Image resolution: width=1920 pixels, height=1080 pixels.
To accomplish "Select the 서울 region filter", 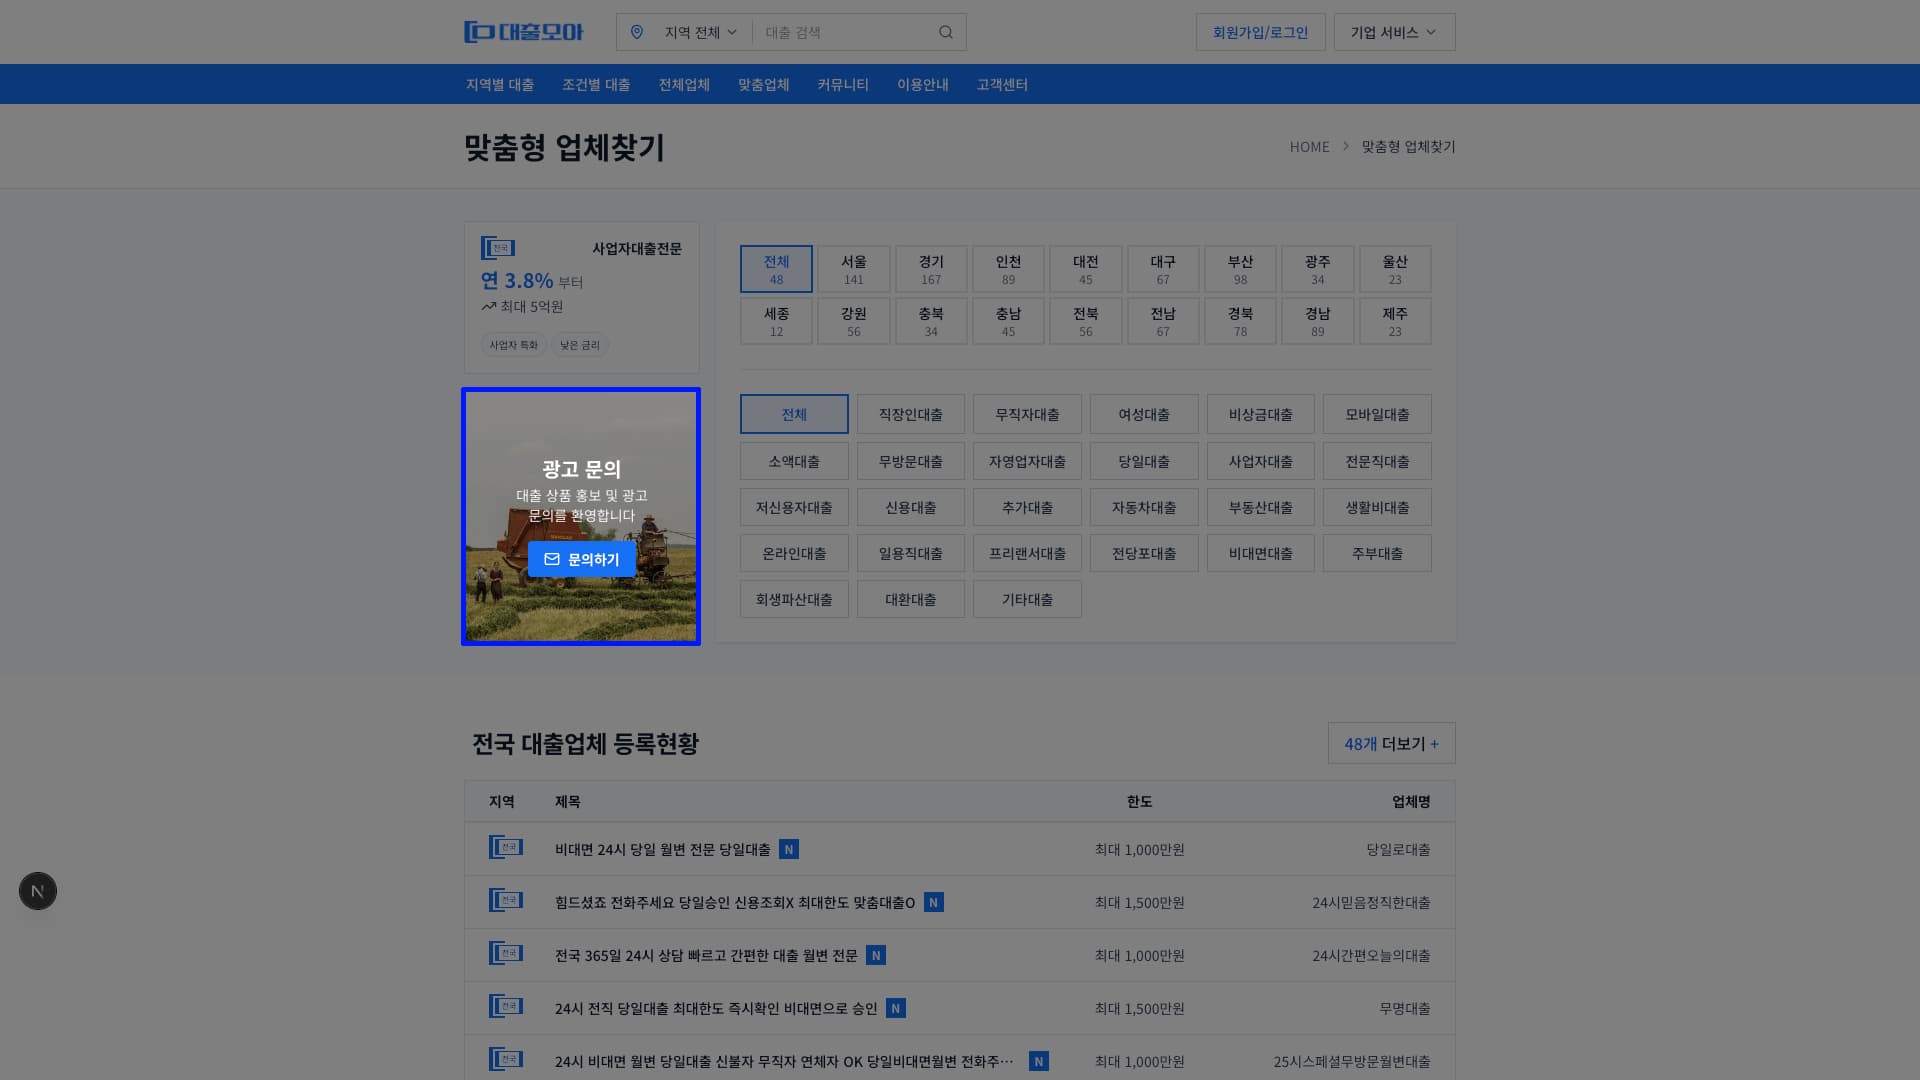I will pos(853,268).
